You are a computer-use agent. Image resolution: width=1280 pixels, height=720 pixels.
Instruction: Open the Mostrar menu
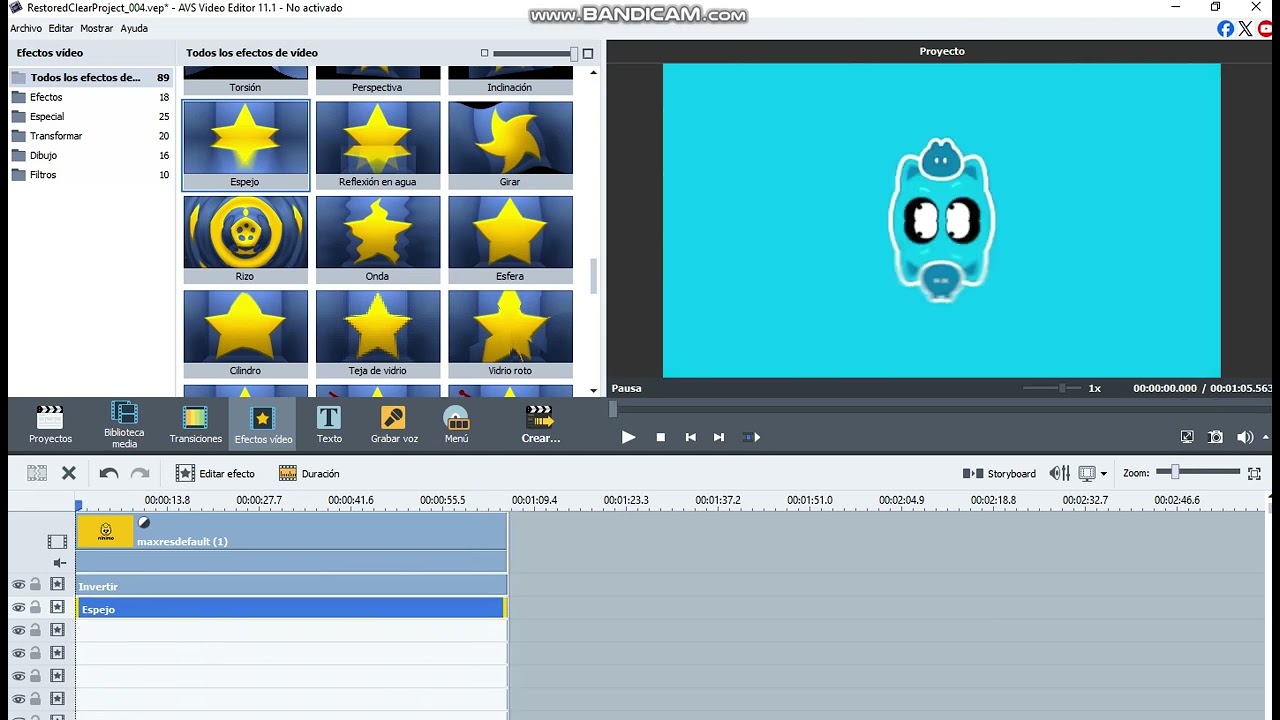coord(97,29)
